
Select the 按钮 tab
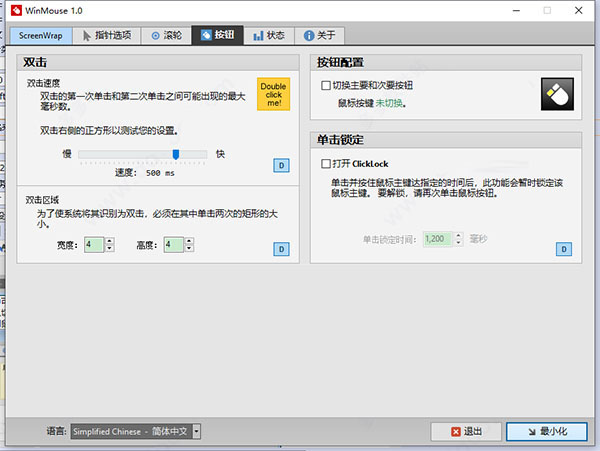(x=217, y=35)
